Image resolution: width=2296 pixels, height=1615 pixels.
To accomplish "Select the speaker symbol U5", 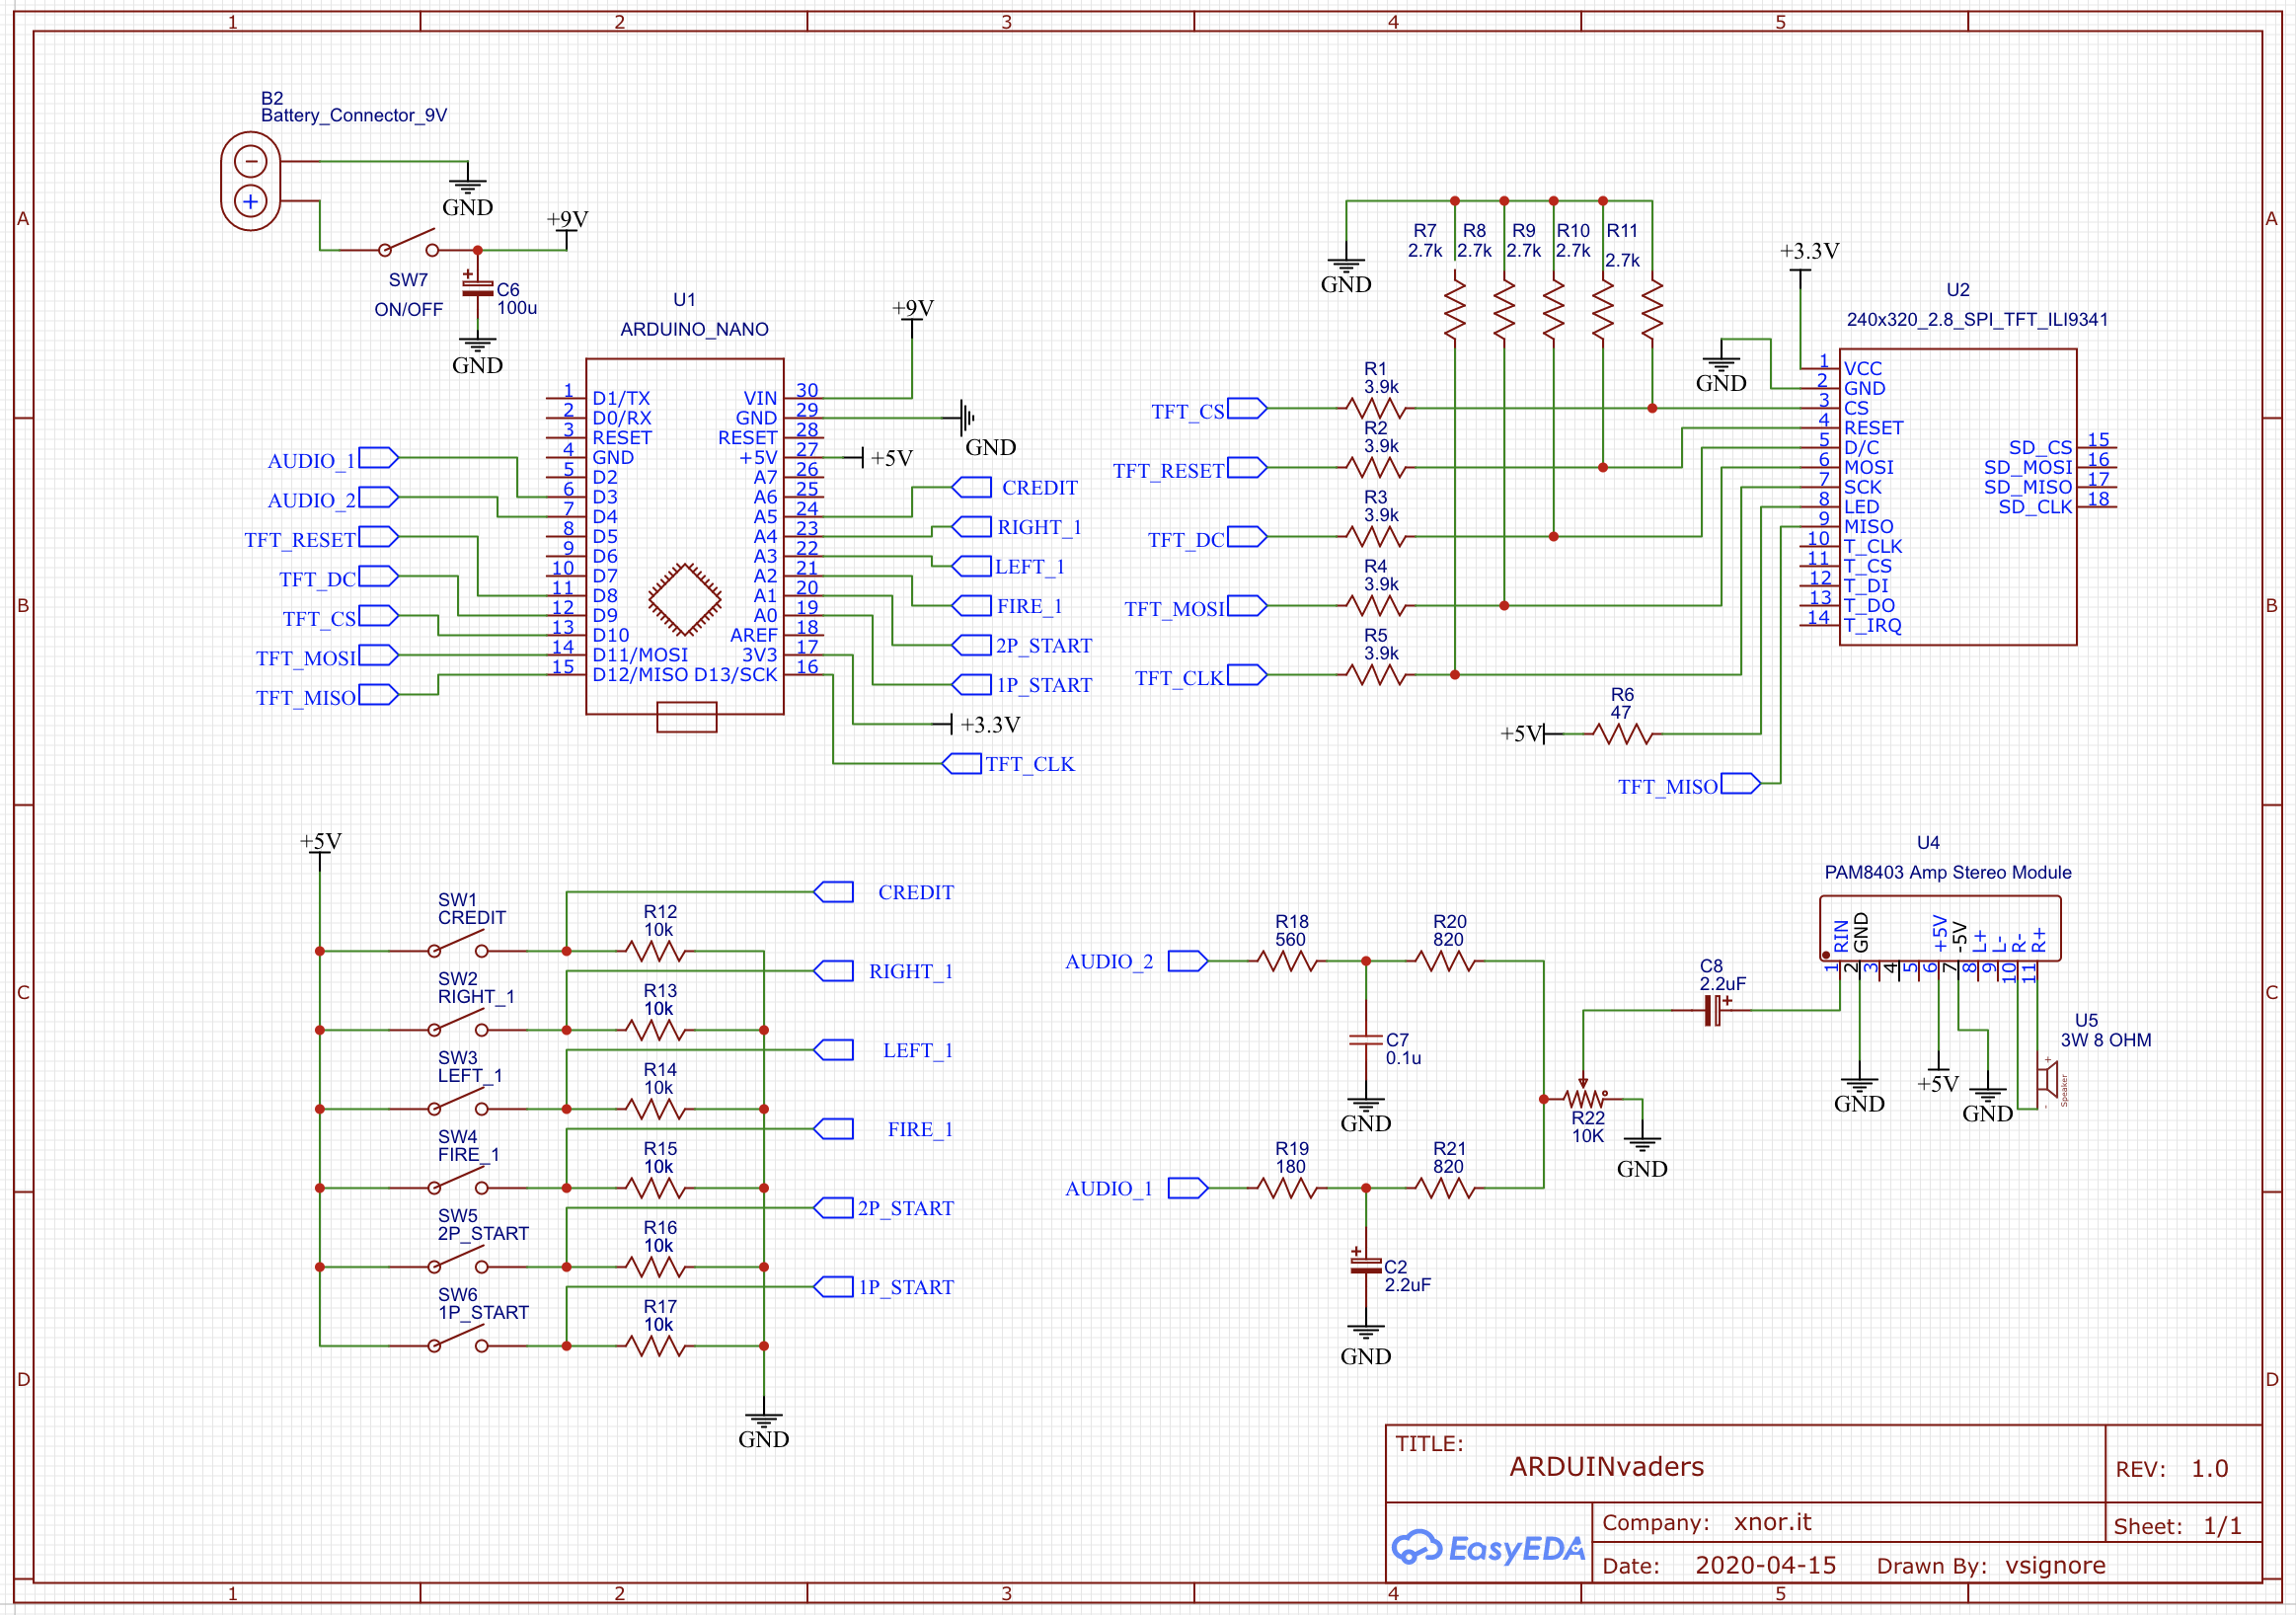I will [2048, 1081].
